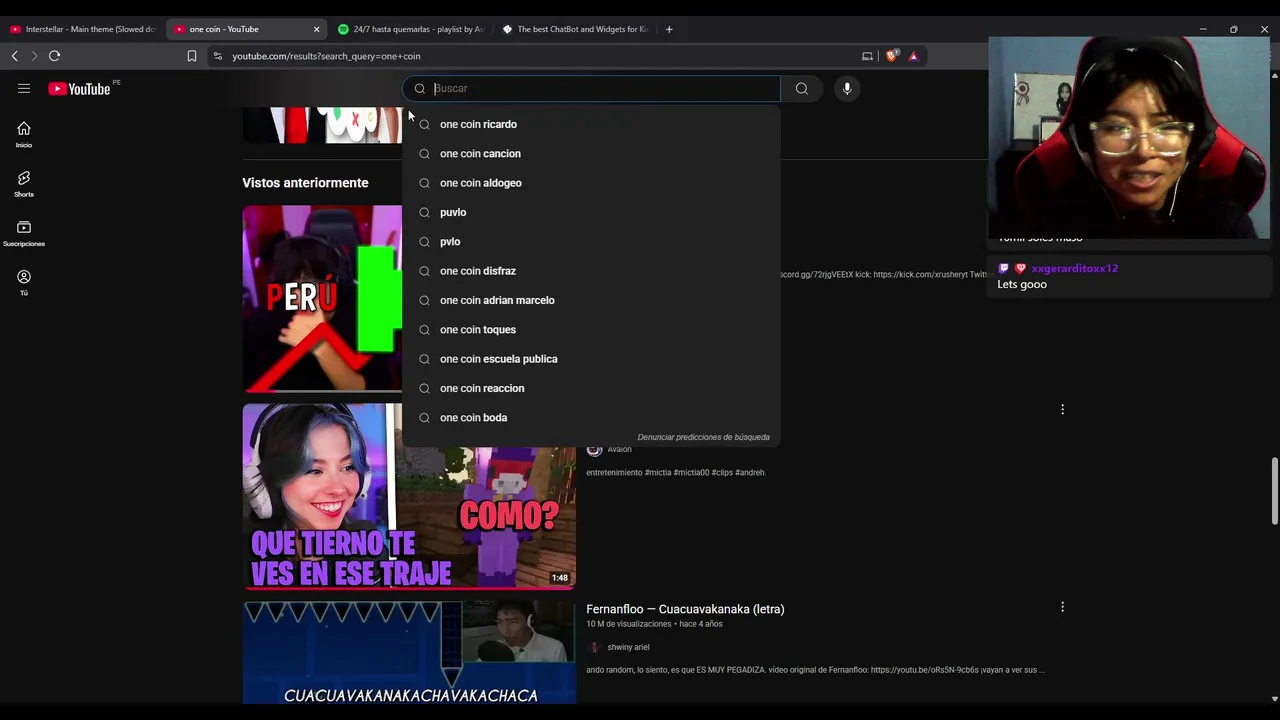The width and height of the screenshot is (1280, 720).
Task: Click chat username xxgerarditoxx12
Action: (x=1074, y=268)
